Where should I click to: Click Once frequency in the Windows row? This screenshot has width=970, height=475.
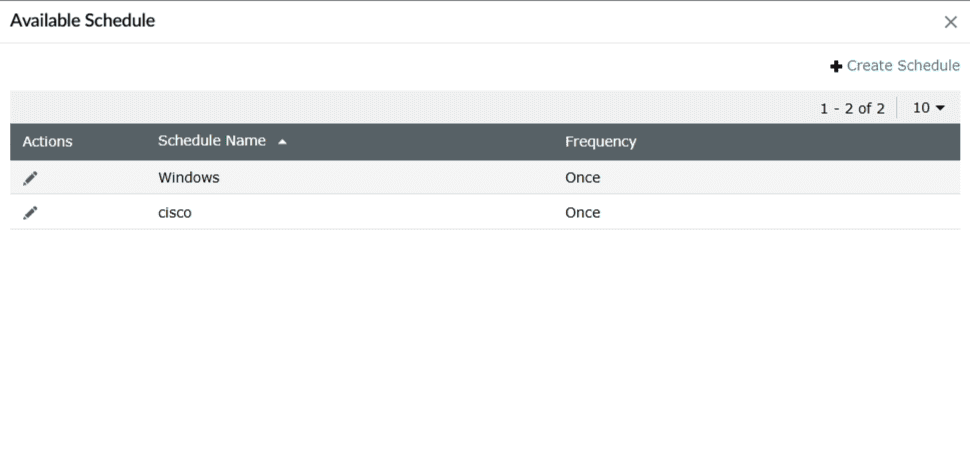pyautogui.click(x=582, y=178)
